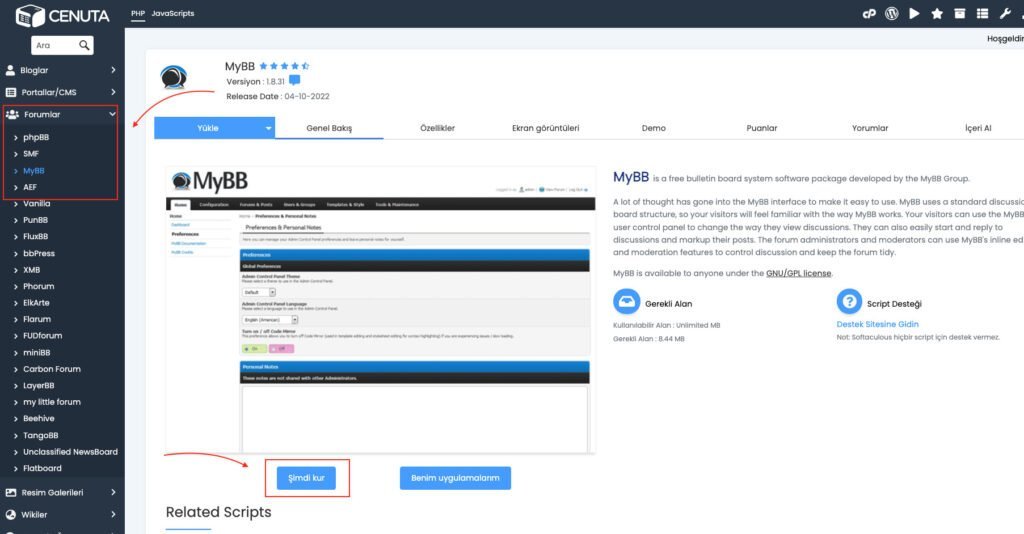Screen dimensions: 1024x534
Task: Select Phorum in the forum list
Action: [x=39, y=286]
